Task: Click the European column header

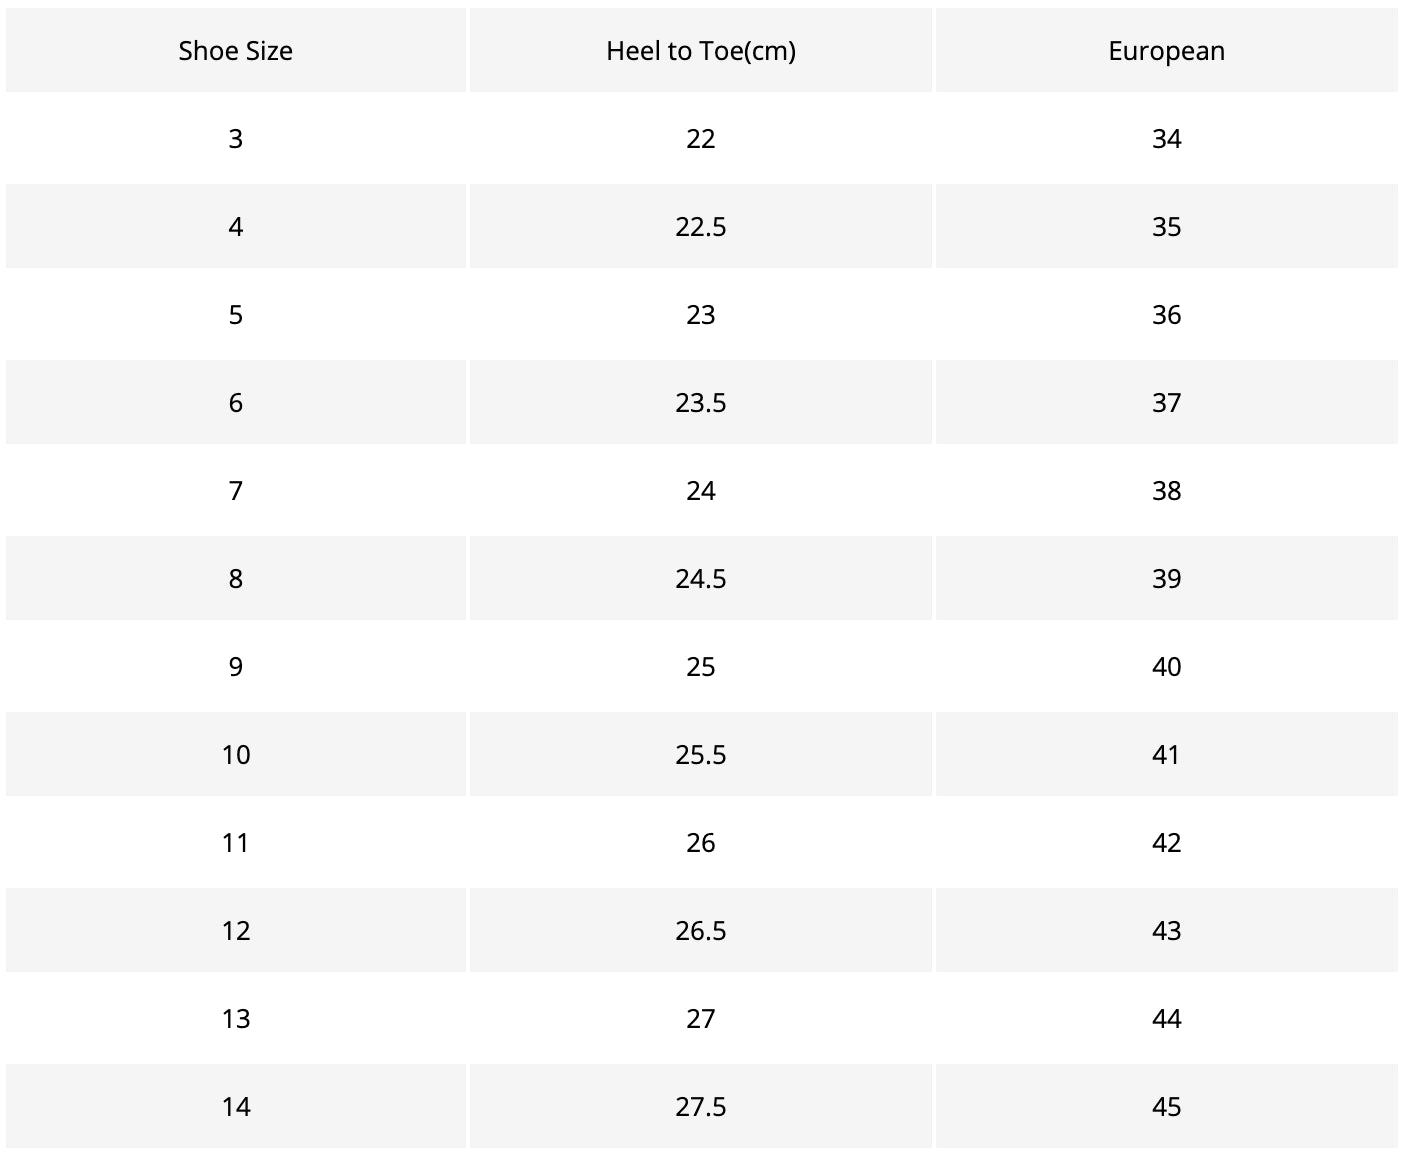Action: coord(1166,51)
